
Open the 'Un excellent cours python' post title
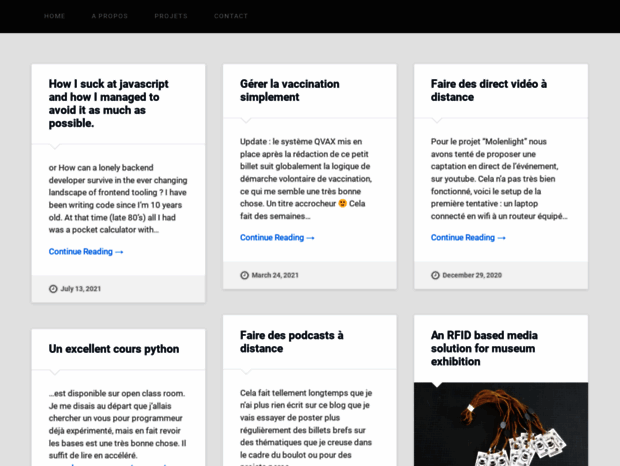[114, 349]
